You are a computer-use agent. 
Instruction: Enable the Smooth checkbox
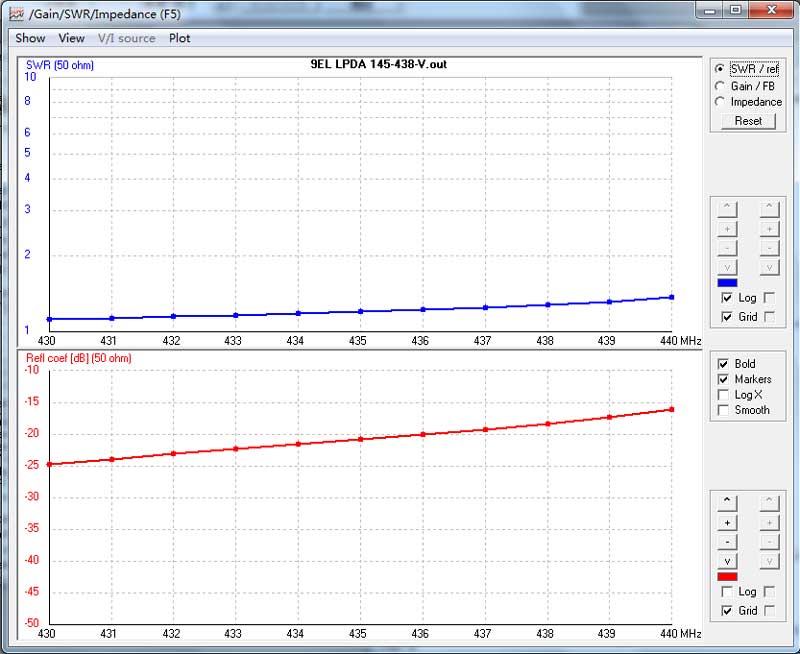(723, 410)
